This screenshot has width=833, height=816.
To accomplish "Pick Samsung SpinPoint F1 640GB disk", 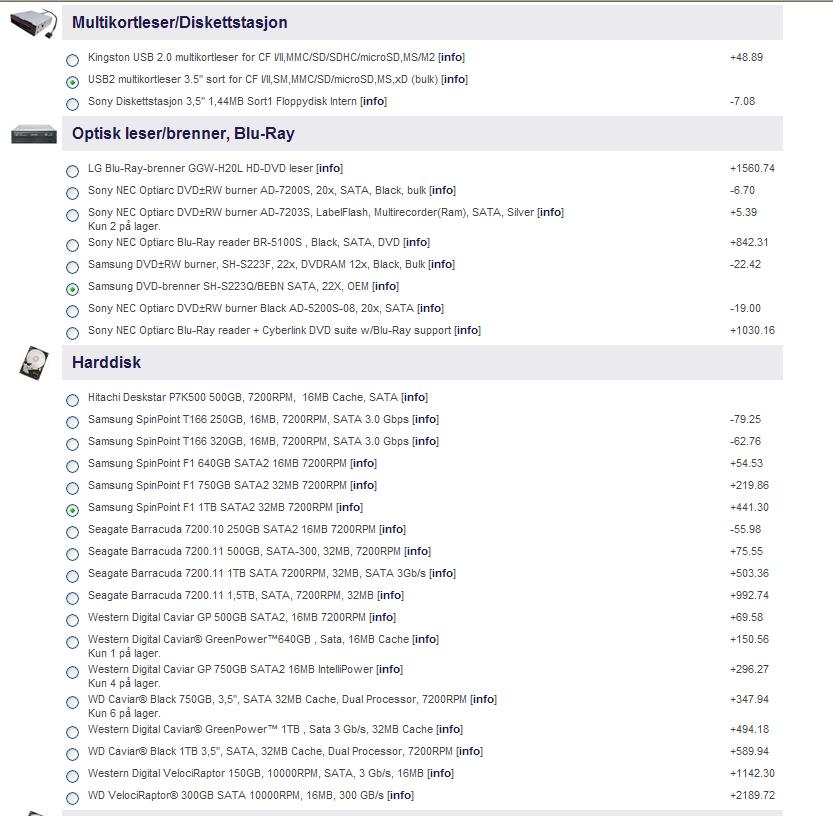I will (72, 466).
